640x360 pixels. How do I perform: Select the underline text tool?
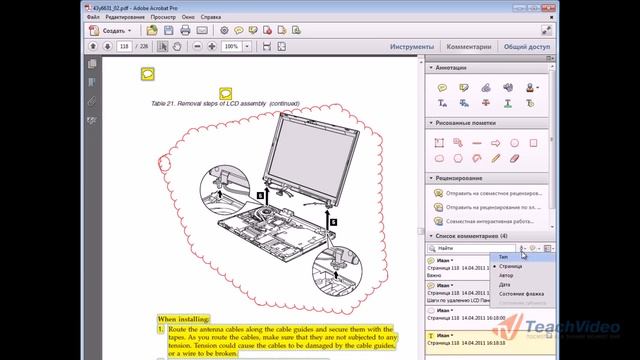click(x=508, y=103)
